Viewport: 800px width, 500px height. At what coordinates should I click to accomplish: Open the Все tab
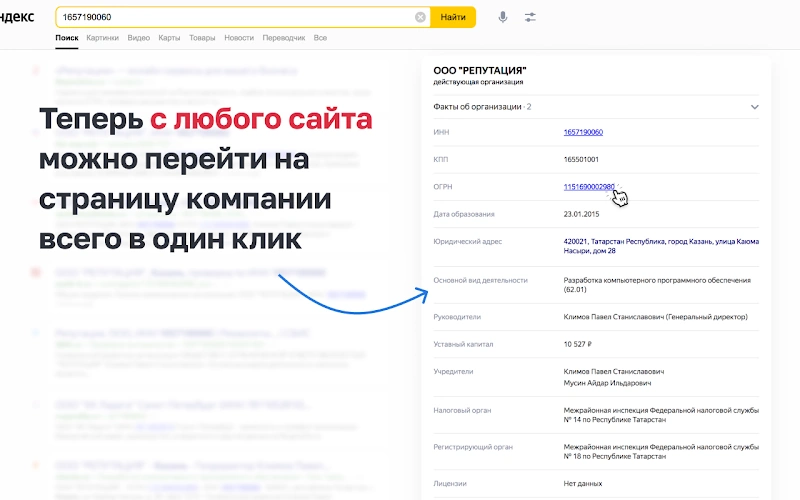(320, 38)
